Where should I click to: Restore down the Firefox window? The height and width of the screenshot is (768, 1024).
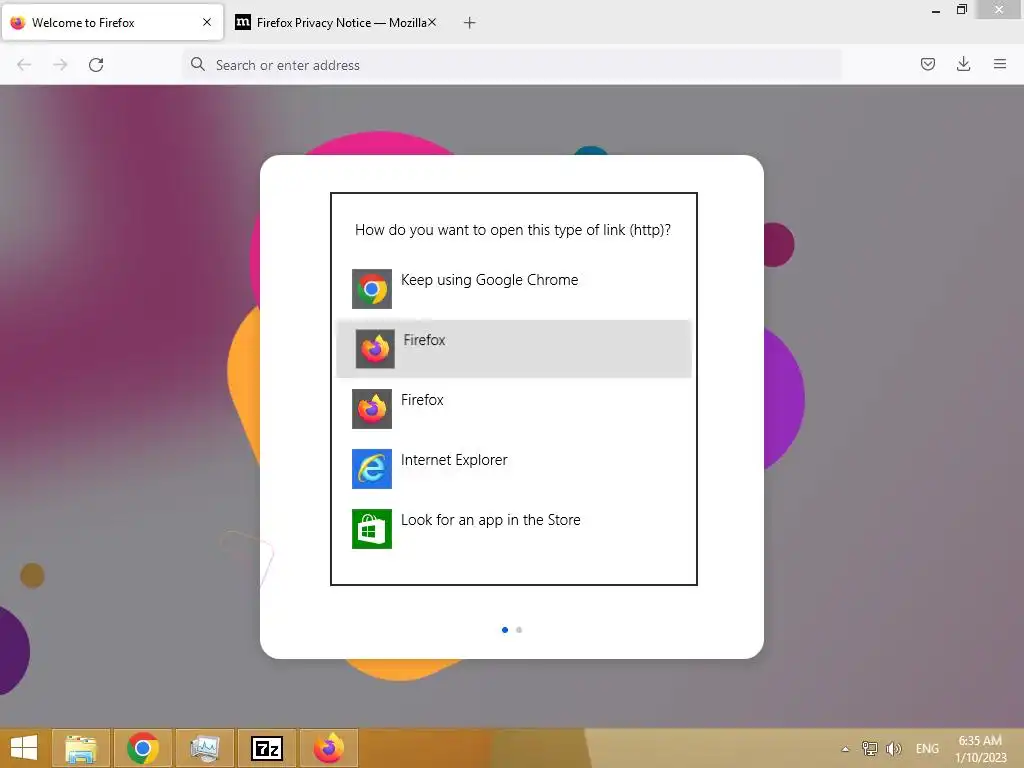point(961,10)
